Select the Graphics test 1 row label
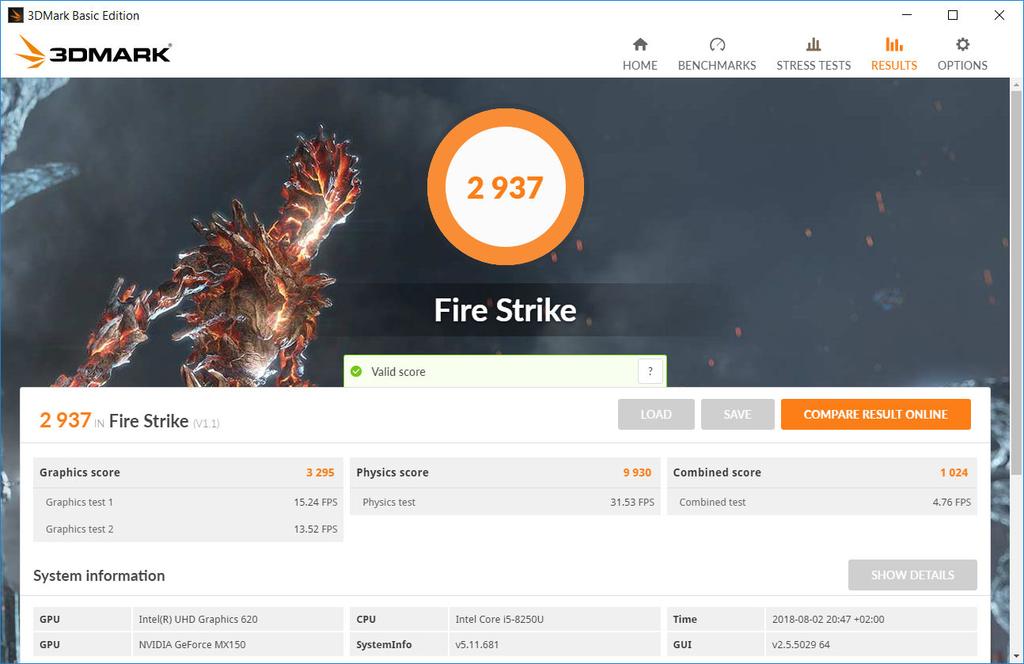 [79, 502]
